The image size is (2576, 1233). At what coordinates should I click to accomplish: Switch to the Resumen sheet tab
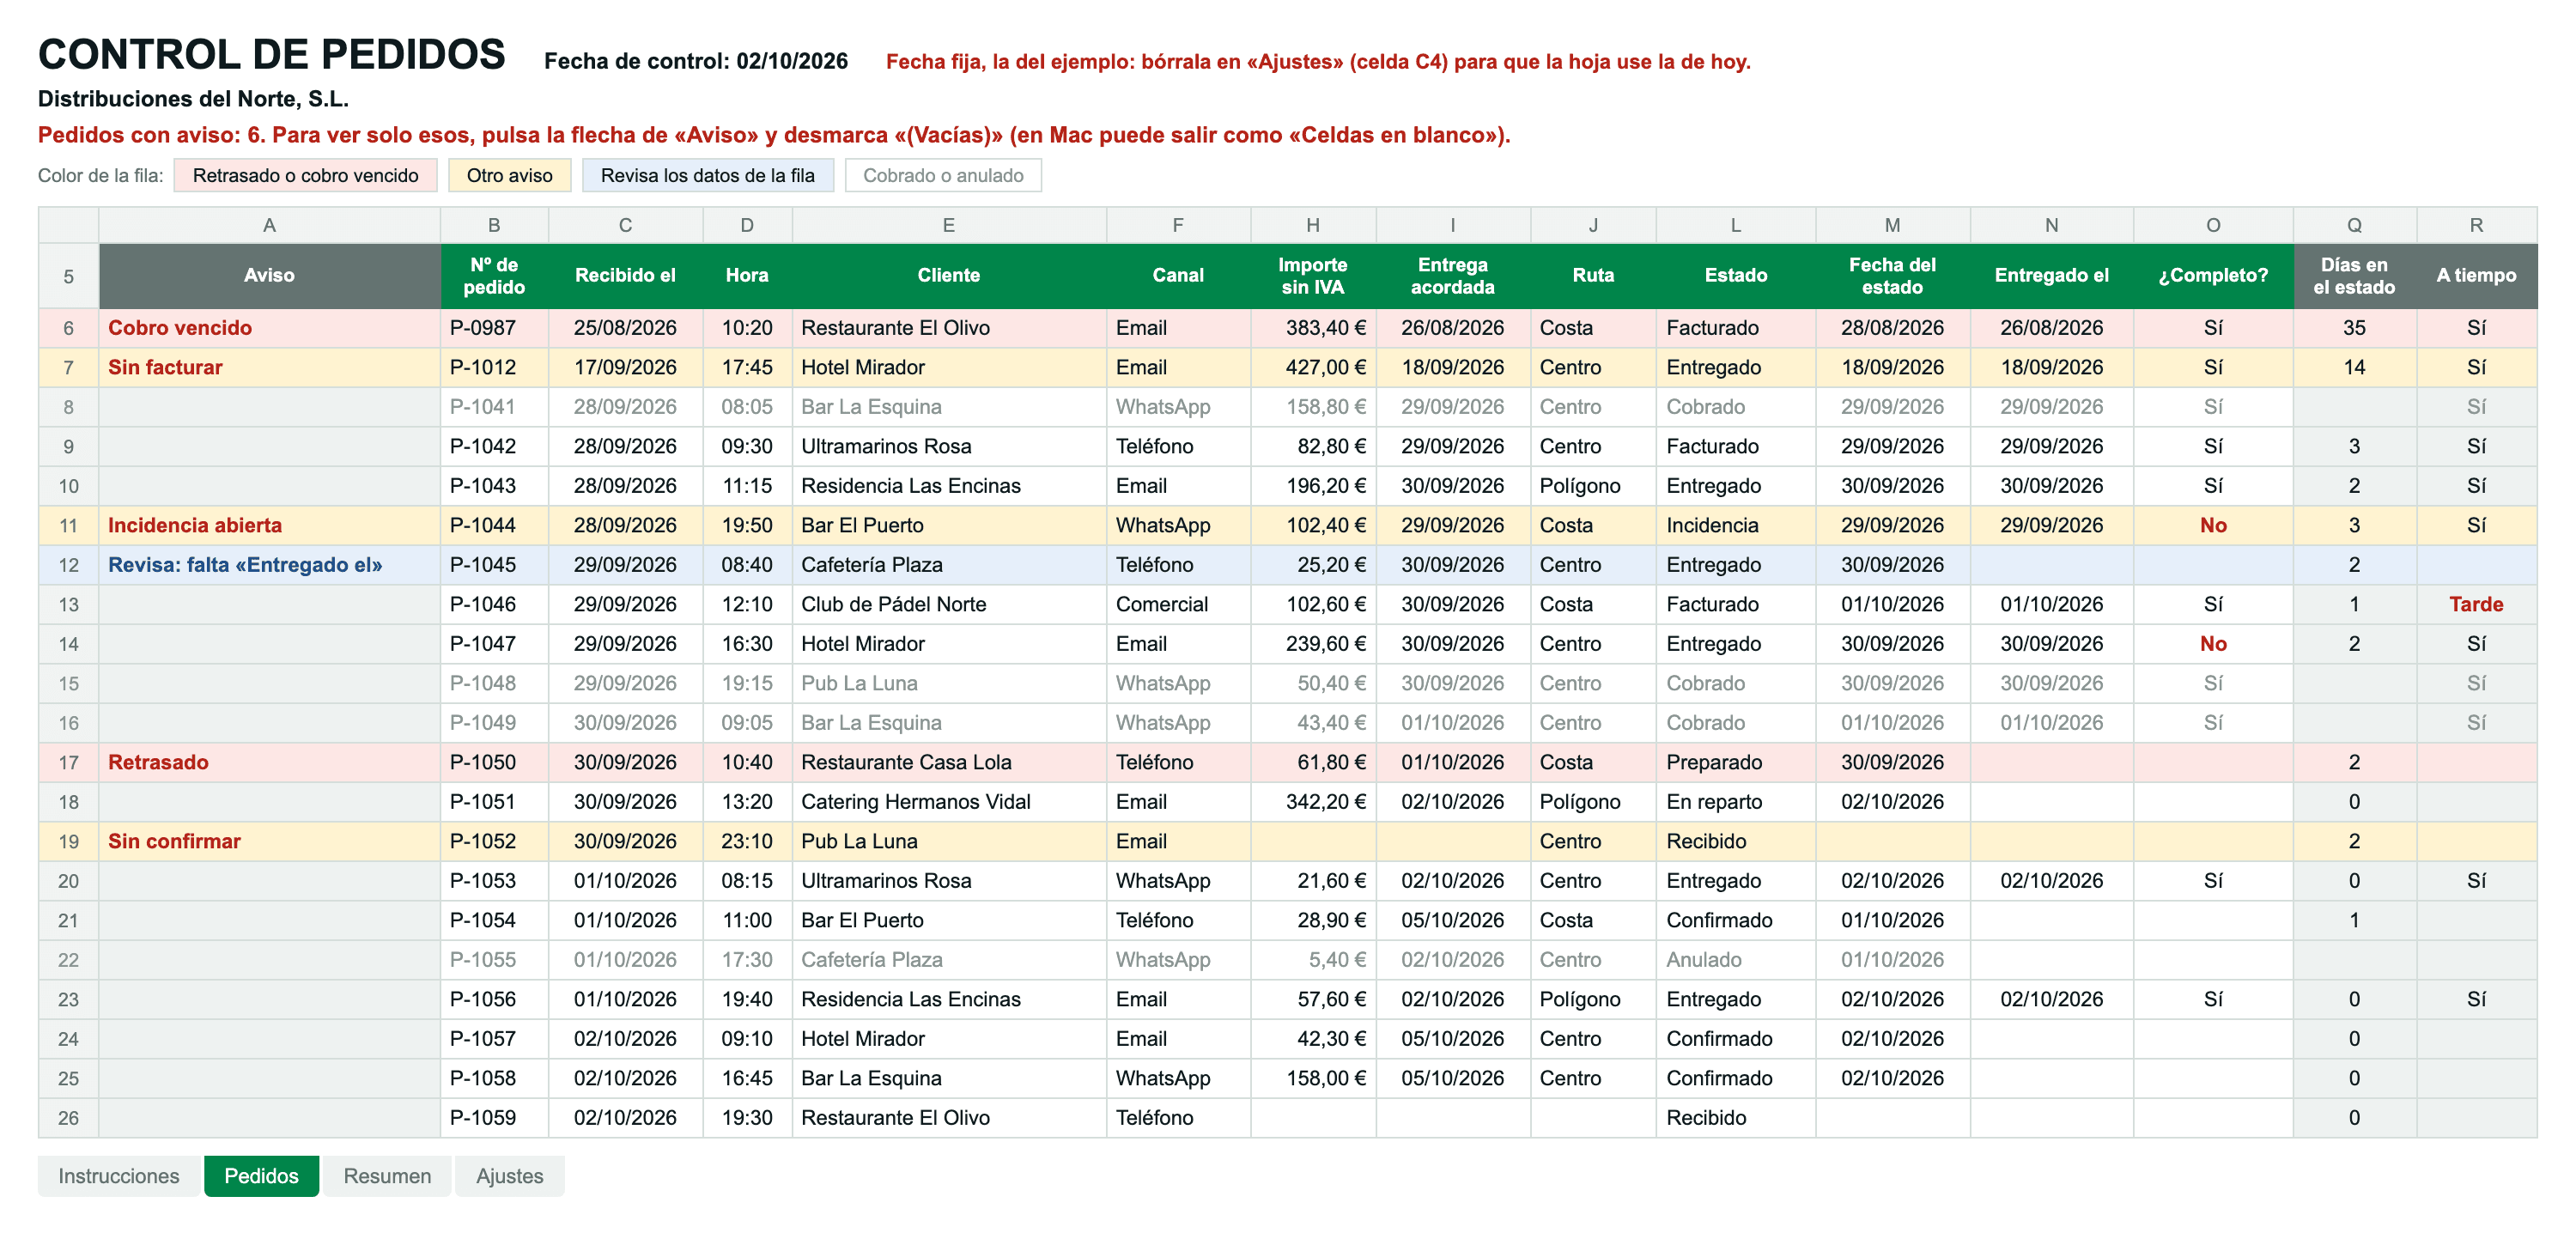[387, 1175]
